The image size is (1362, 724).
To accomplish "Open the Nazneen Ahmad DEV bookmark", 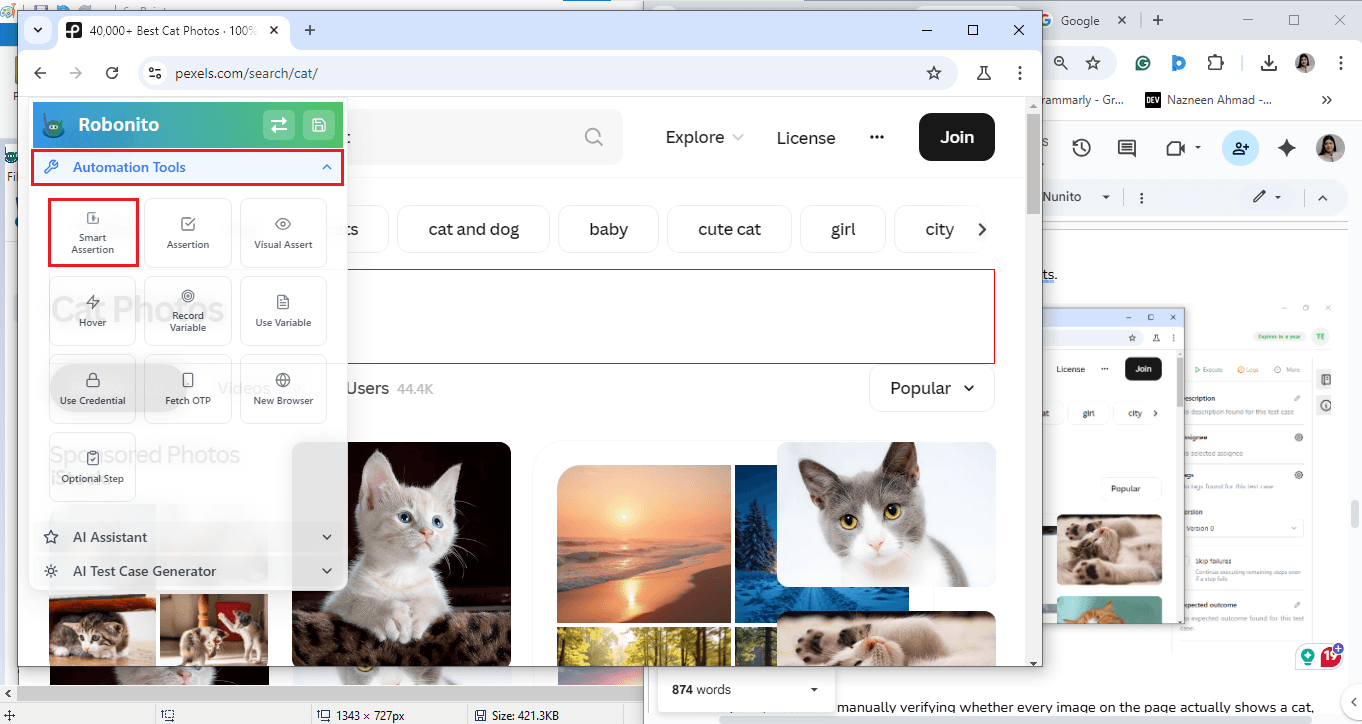I will click(x=1207, y=100).
